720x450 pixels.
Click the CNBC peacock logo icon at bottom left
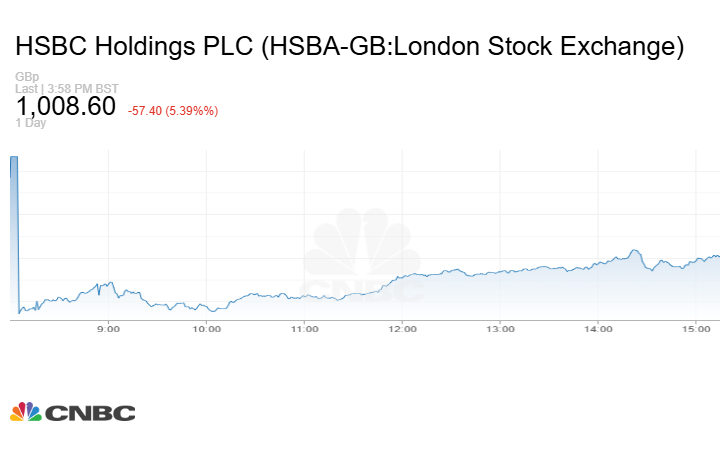click(26, 412)
